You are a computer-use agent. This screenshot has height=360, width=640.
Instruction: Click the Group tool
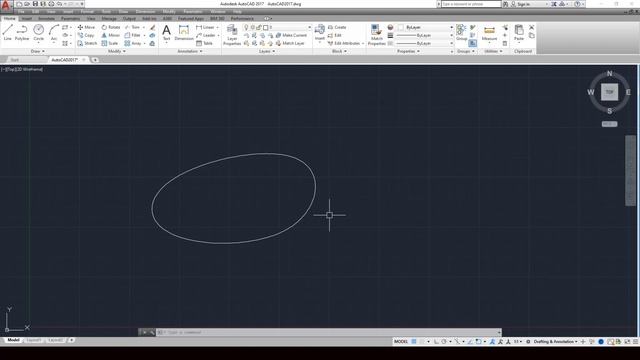tap(461, 32)
